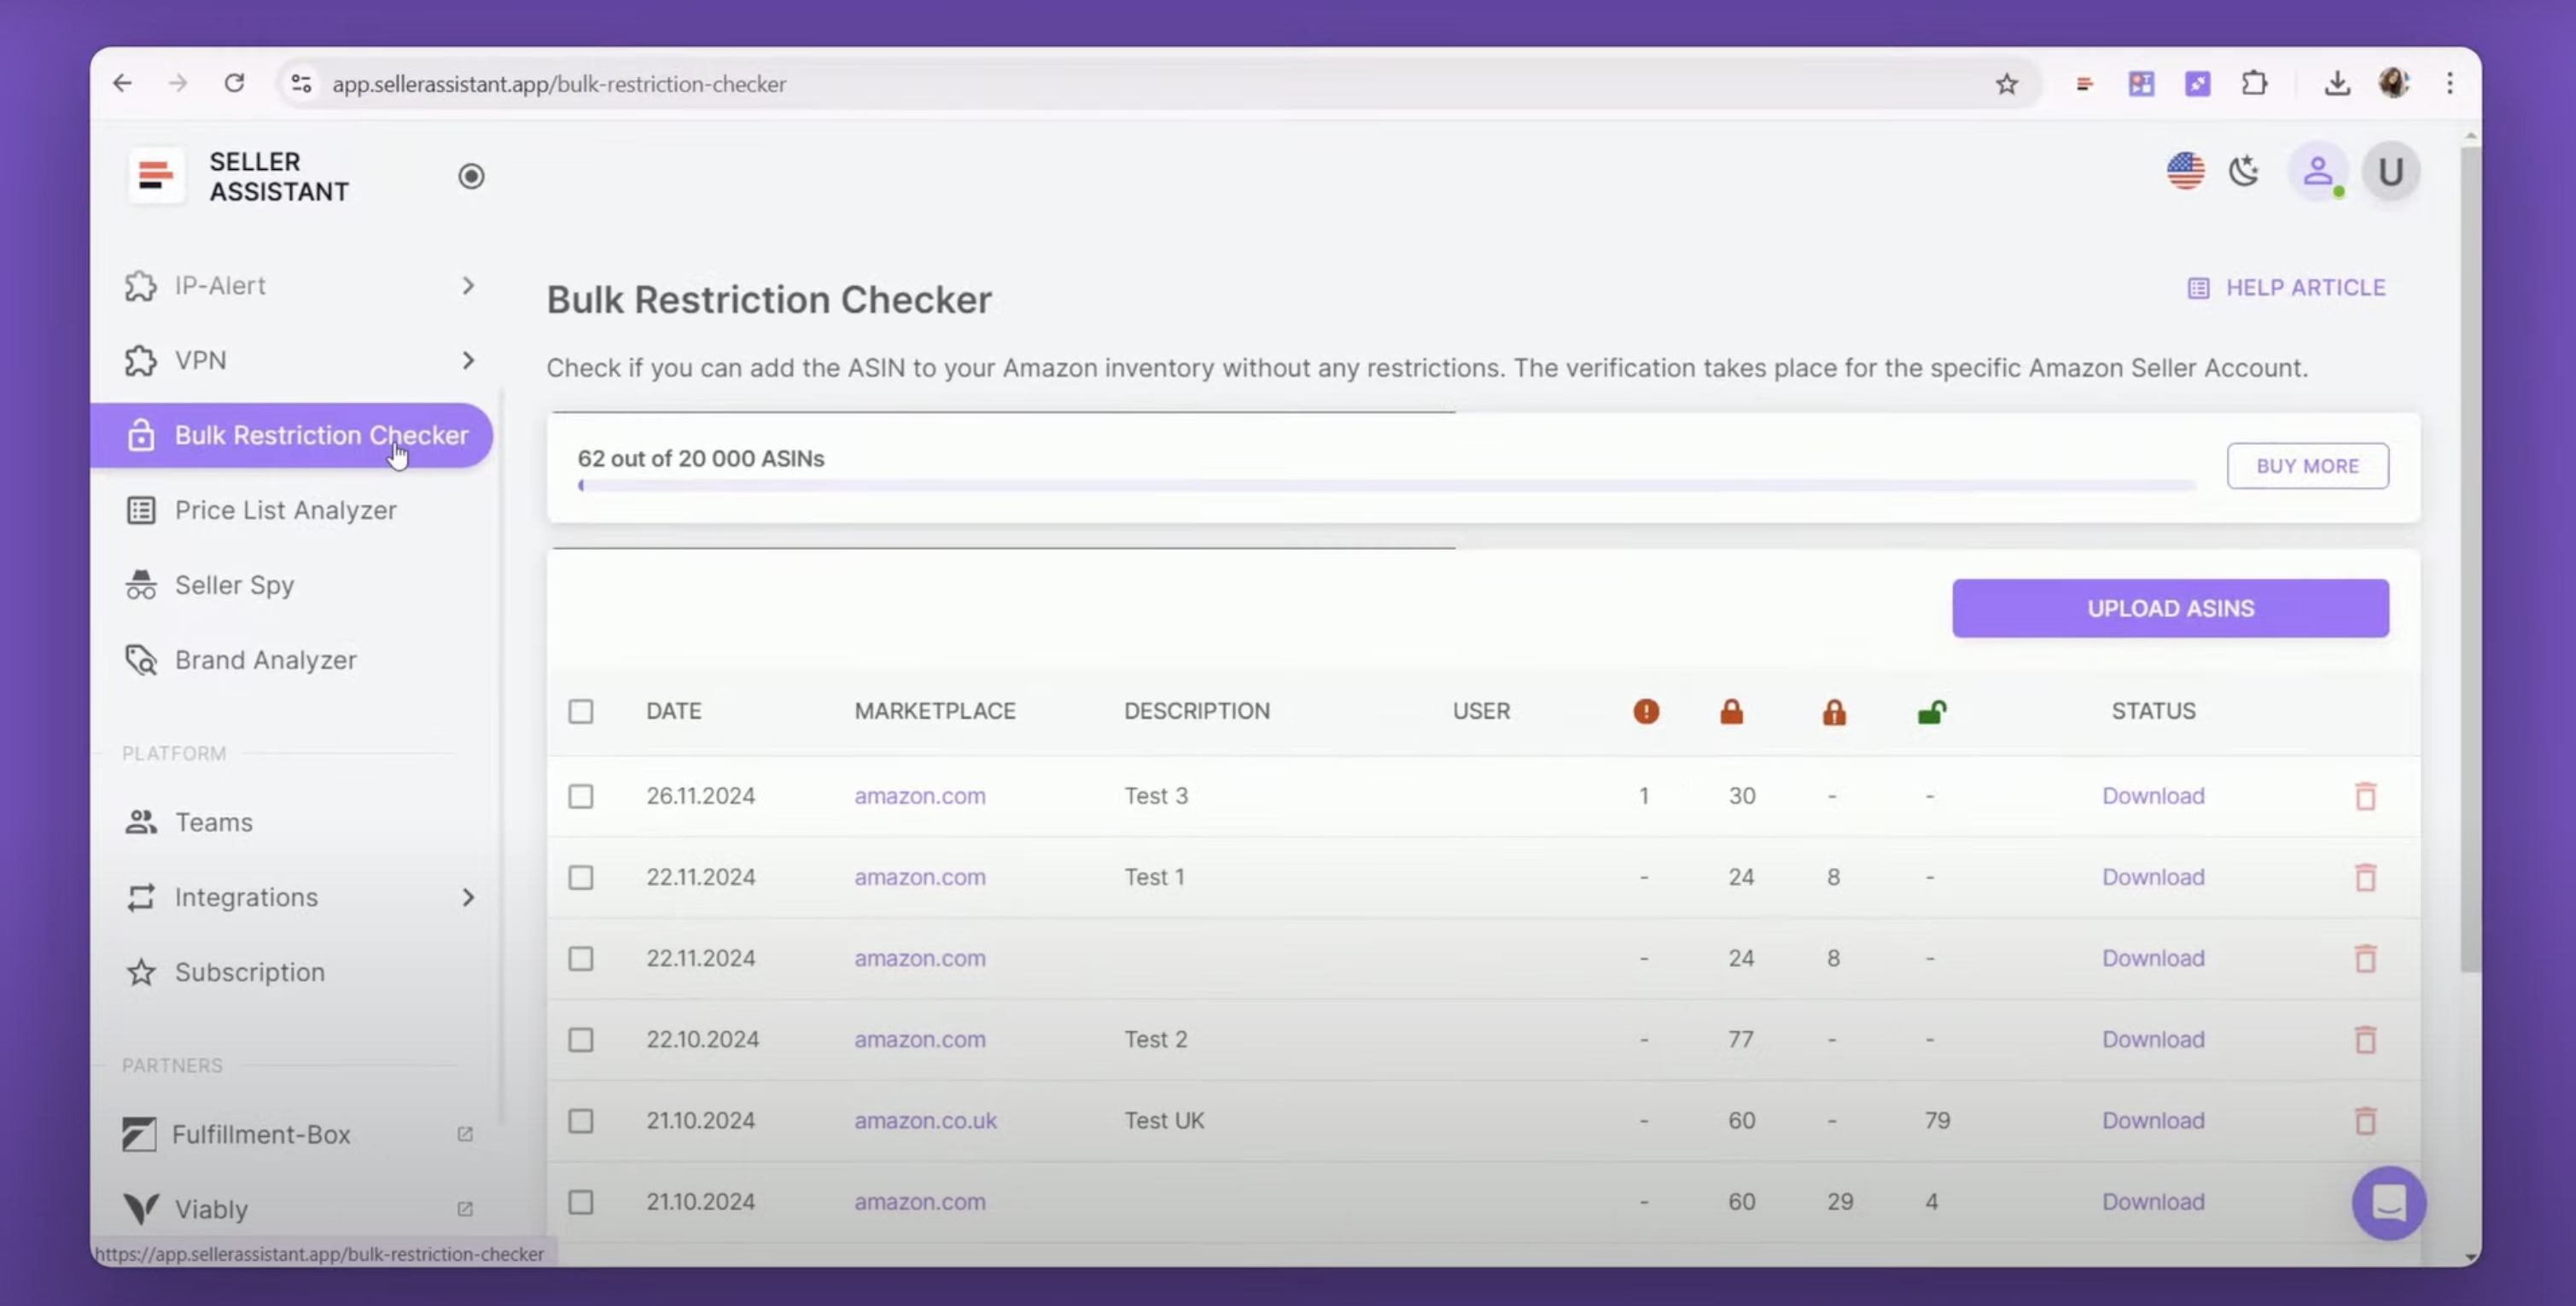Open the Seller Spy tool
The width and height of the screenshot is (2576, 1306).
tap(234, 584)
